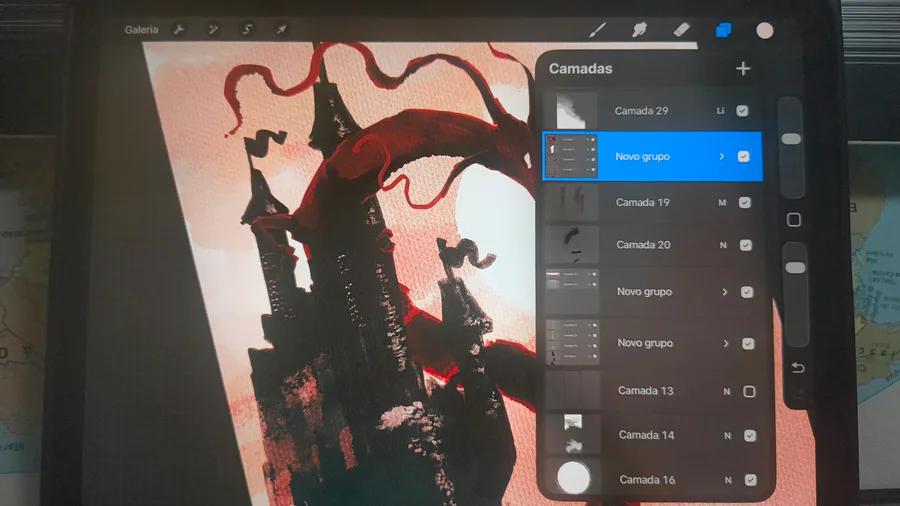This screenshot has width=900, height=506.
Task: Add a new layer with plus
Action: 743,69
